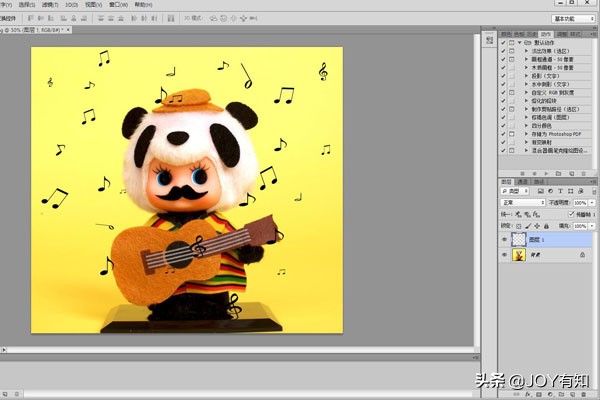This screenshot has height=400, width=600.
Task: Click the new action set folder icon
Action: click(x=558, y=174)
